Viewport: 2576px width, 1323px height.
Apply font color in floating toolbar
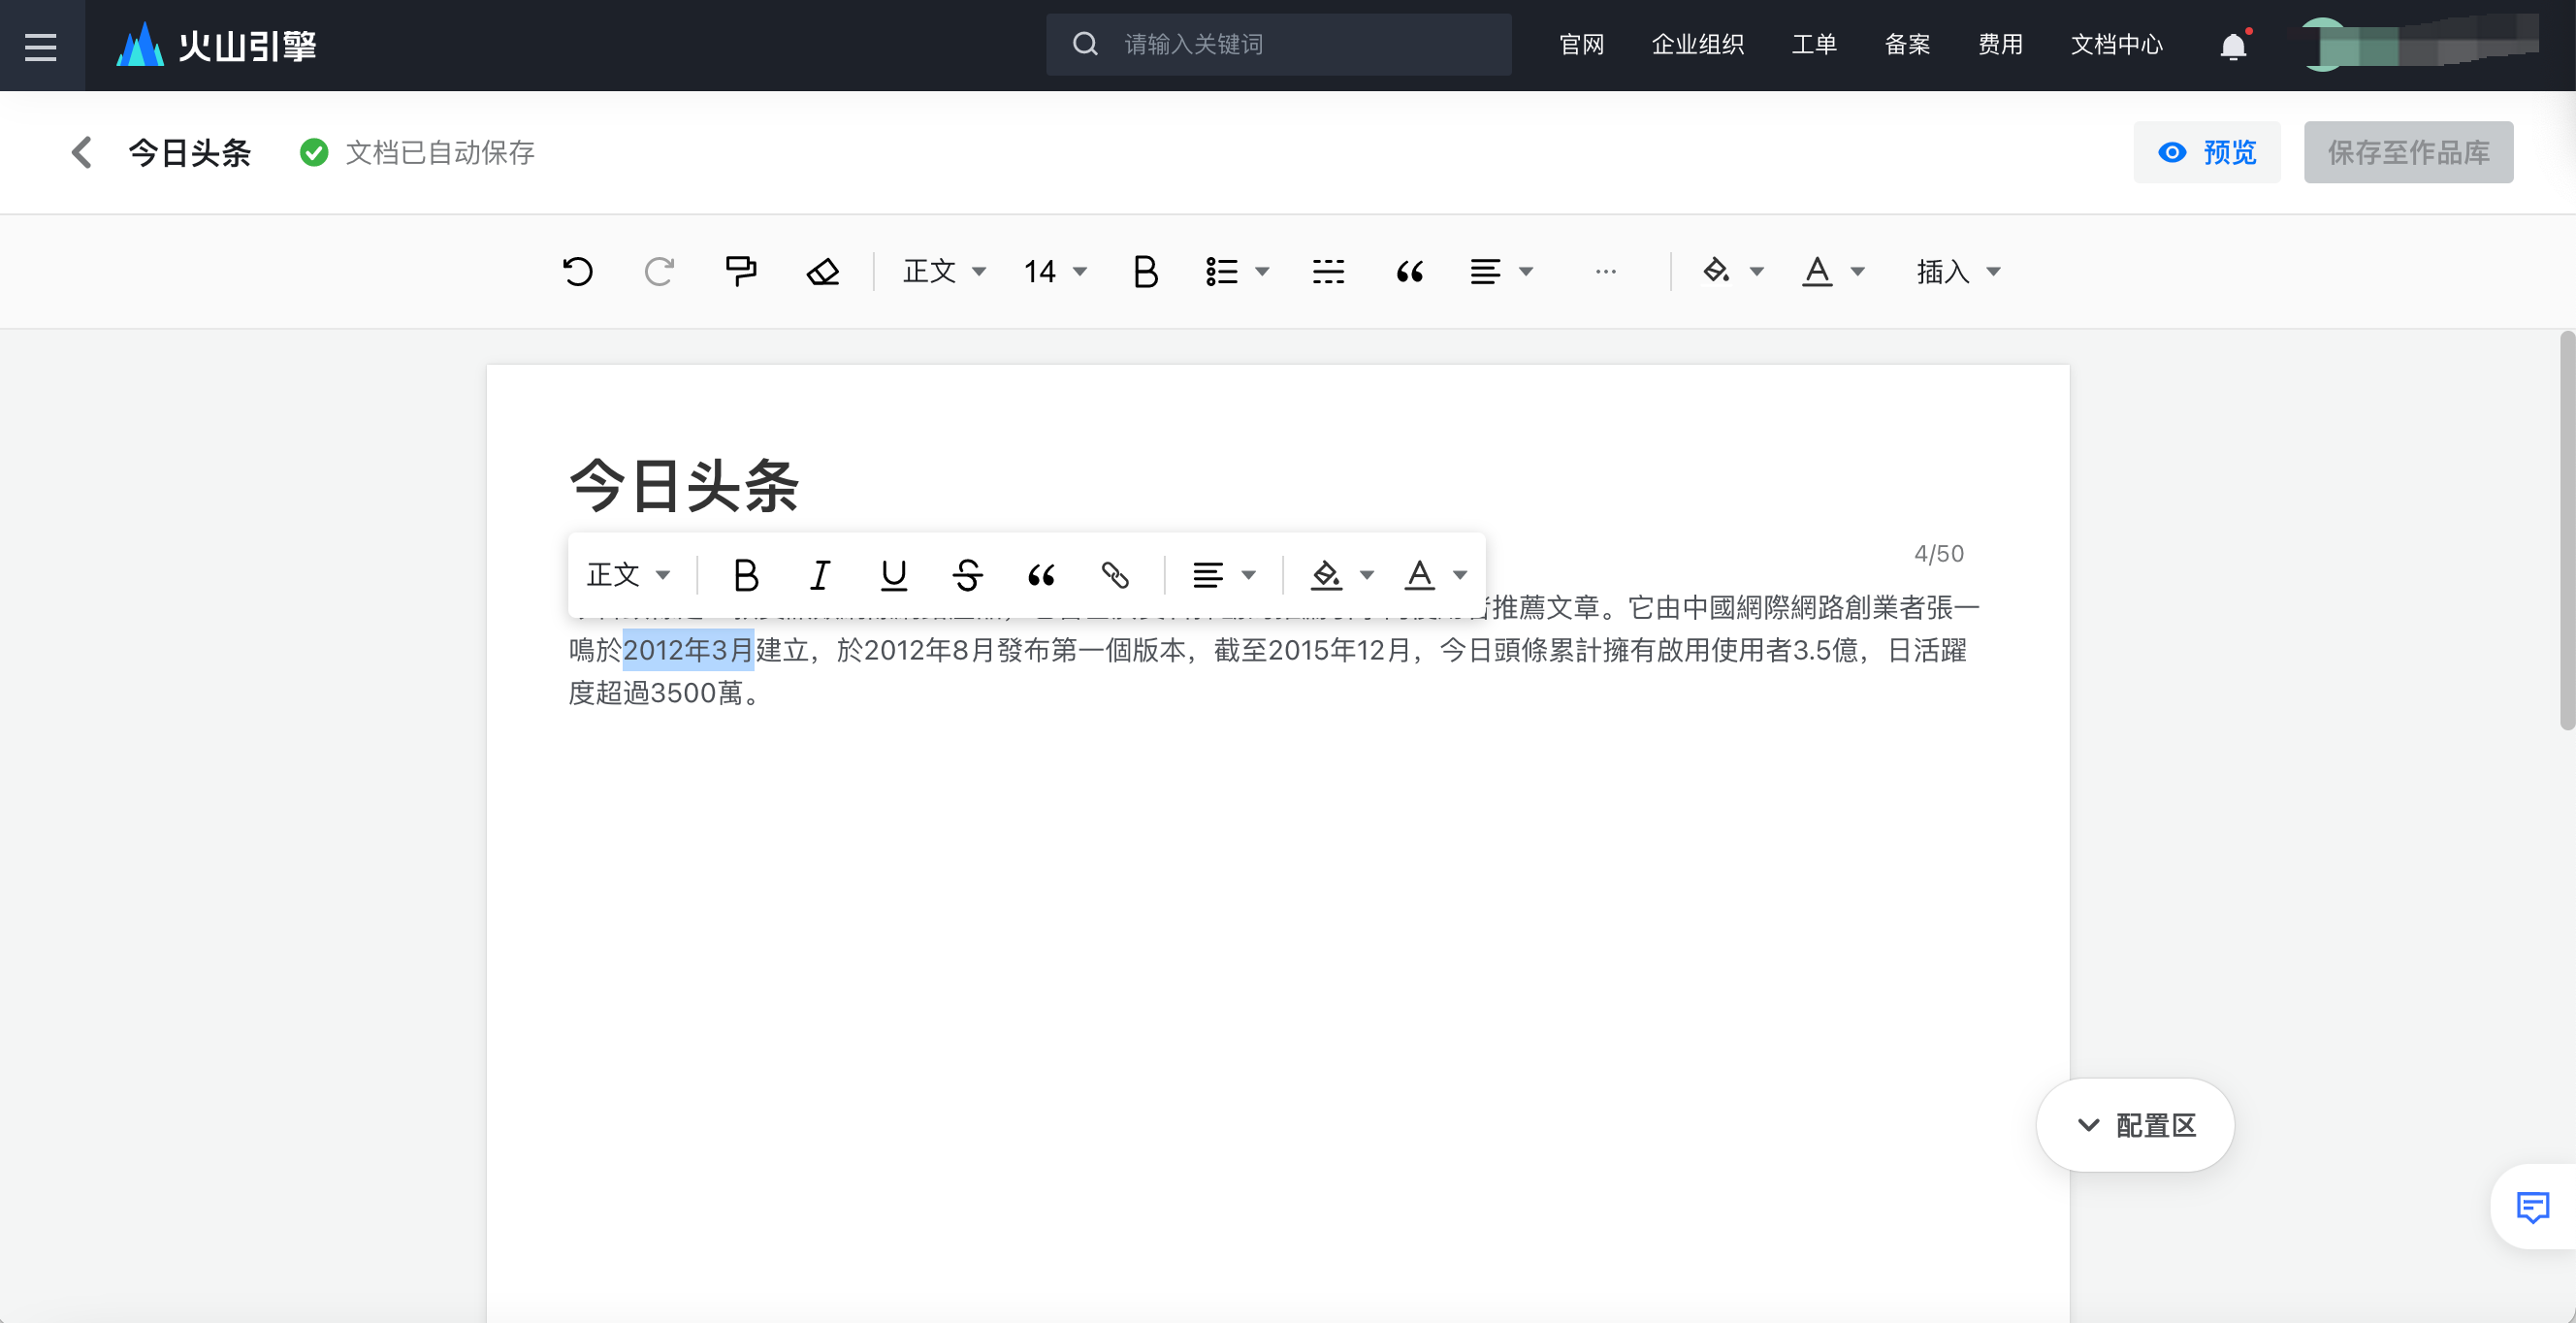[x=1420, y=575]
